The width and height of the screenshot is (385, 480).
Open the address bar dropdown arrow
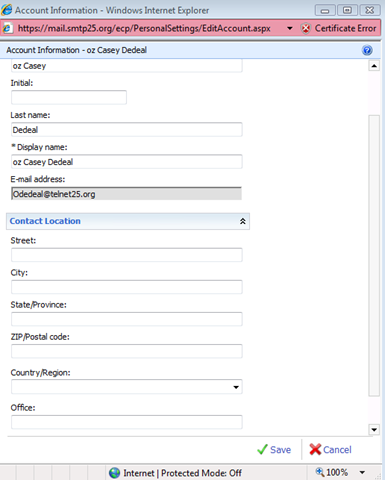tap(290, 28)
